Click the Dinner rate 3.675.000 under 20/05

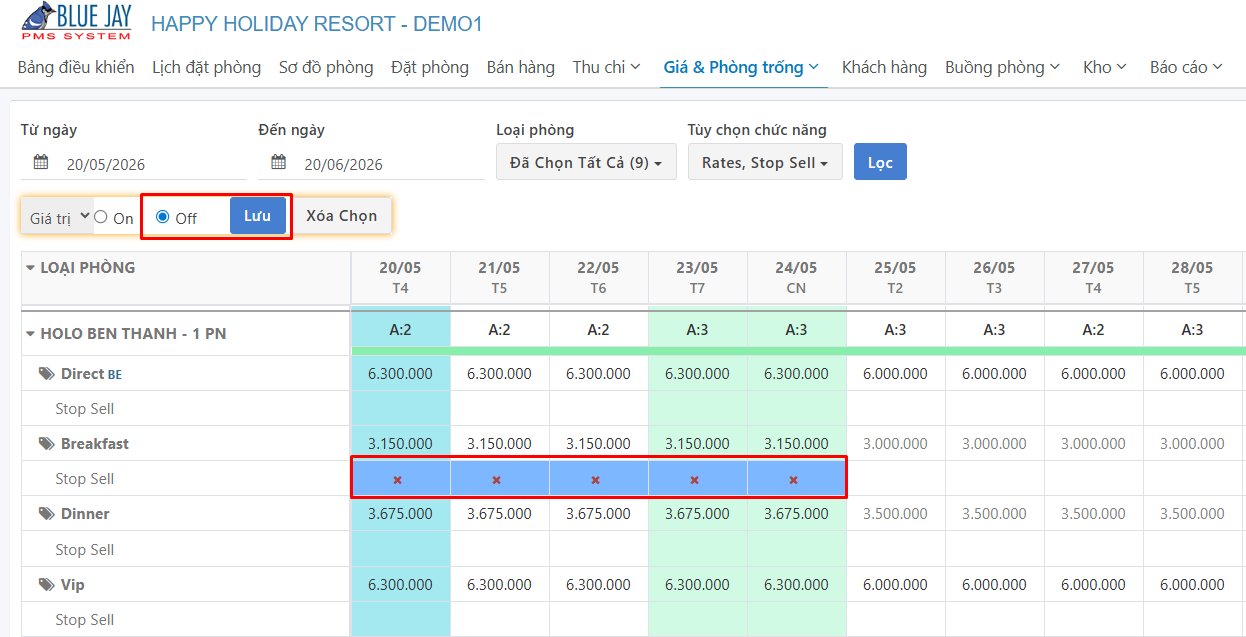400,514
